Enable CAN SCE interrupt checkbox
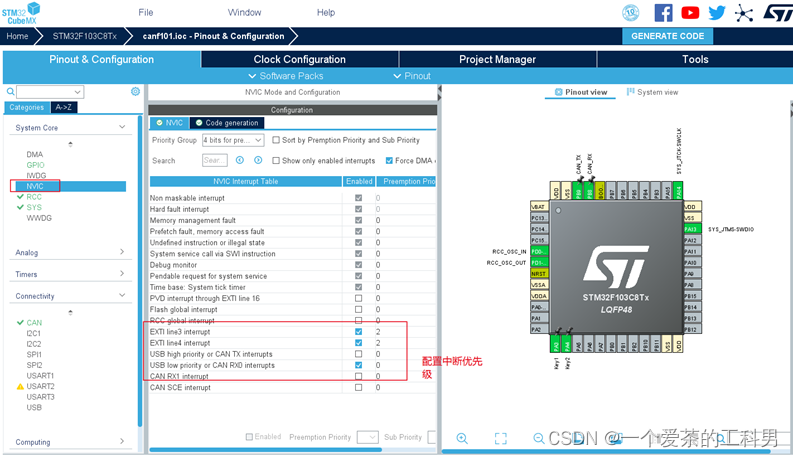793x457 pixels. (359, 387)
